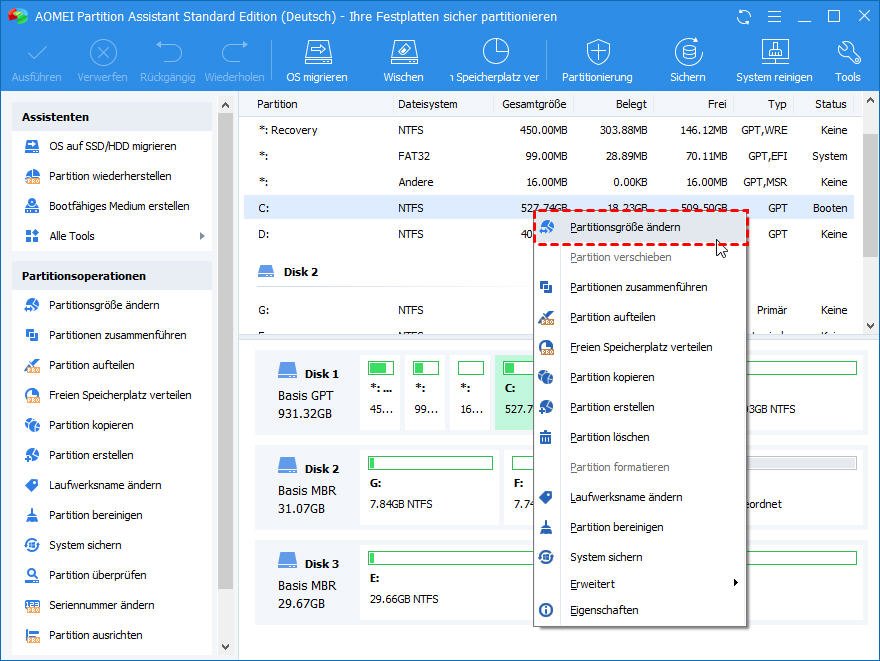Select System sichern in context menu

click(640, 557)
